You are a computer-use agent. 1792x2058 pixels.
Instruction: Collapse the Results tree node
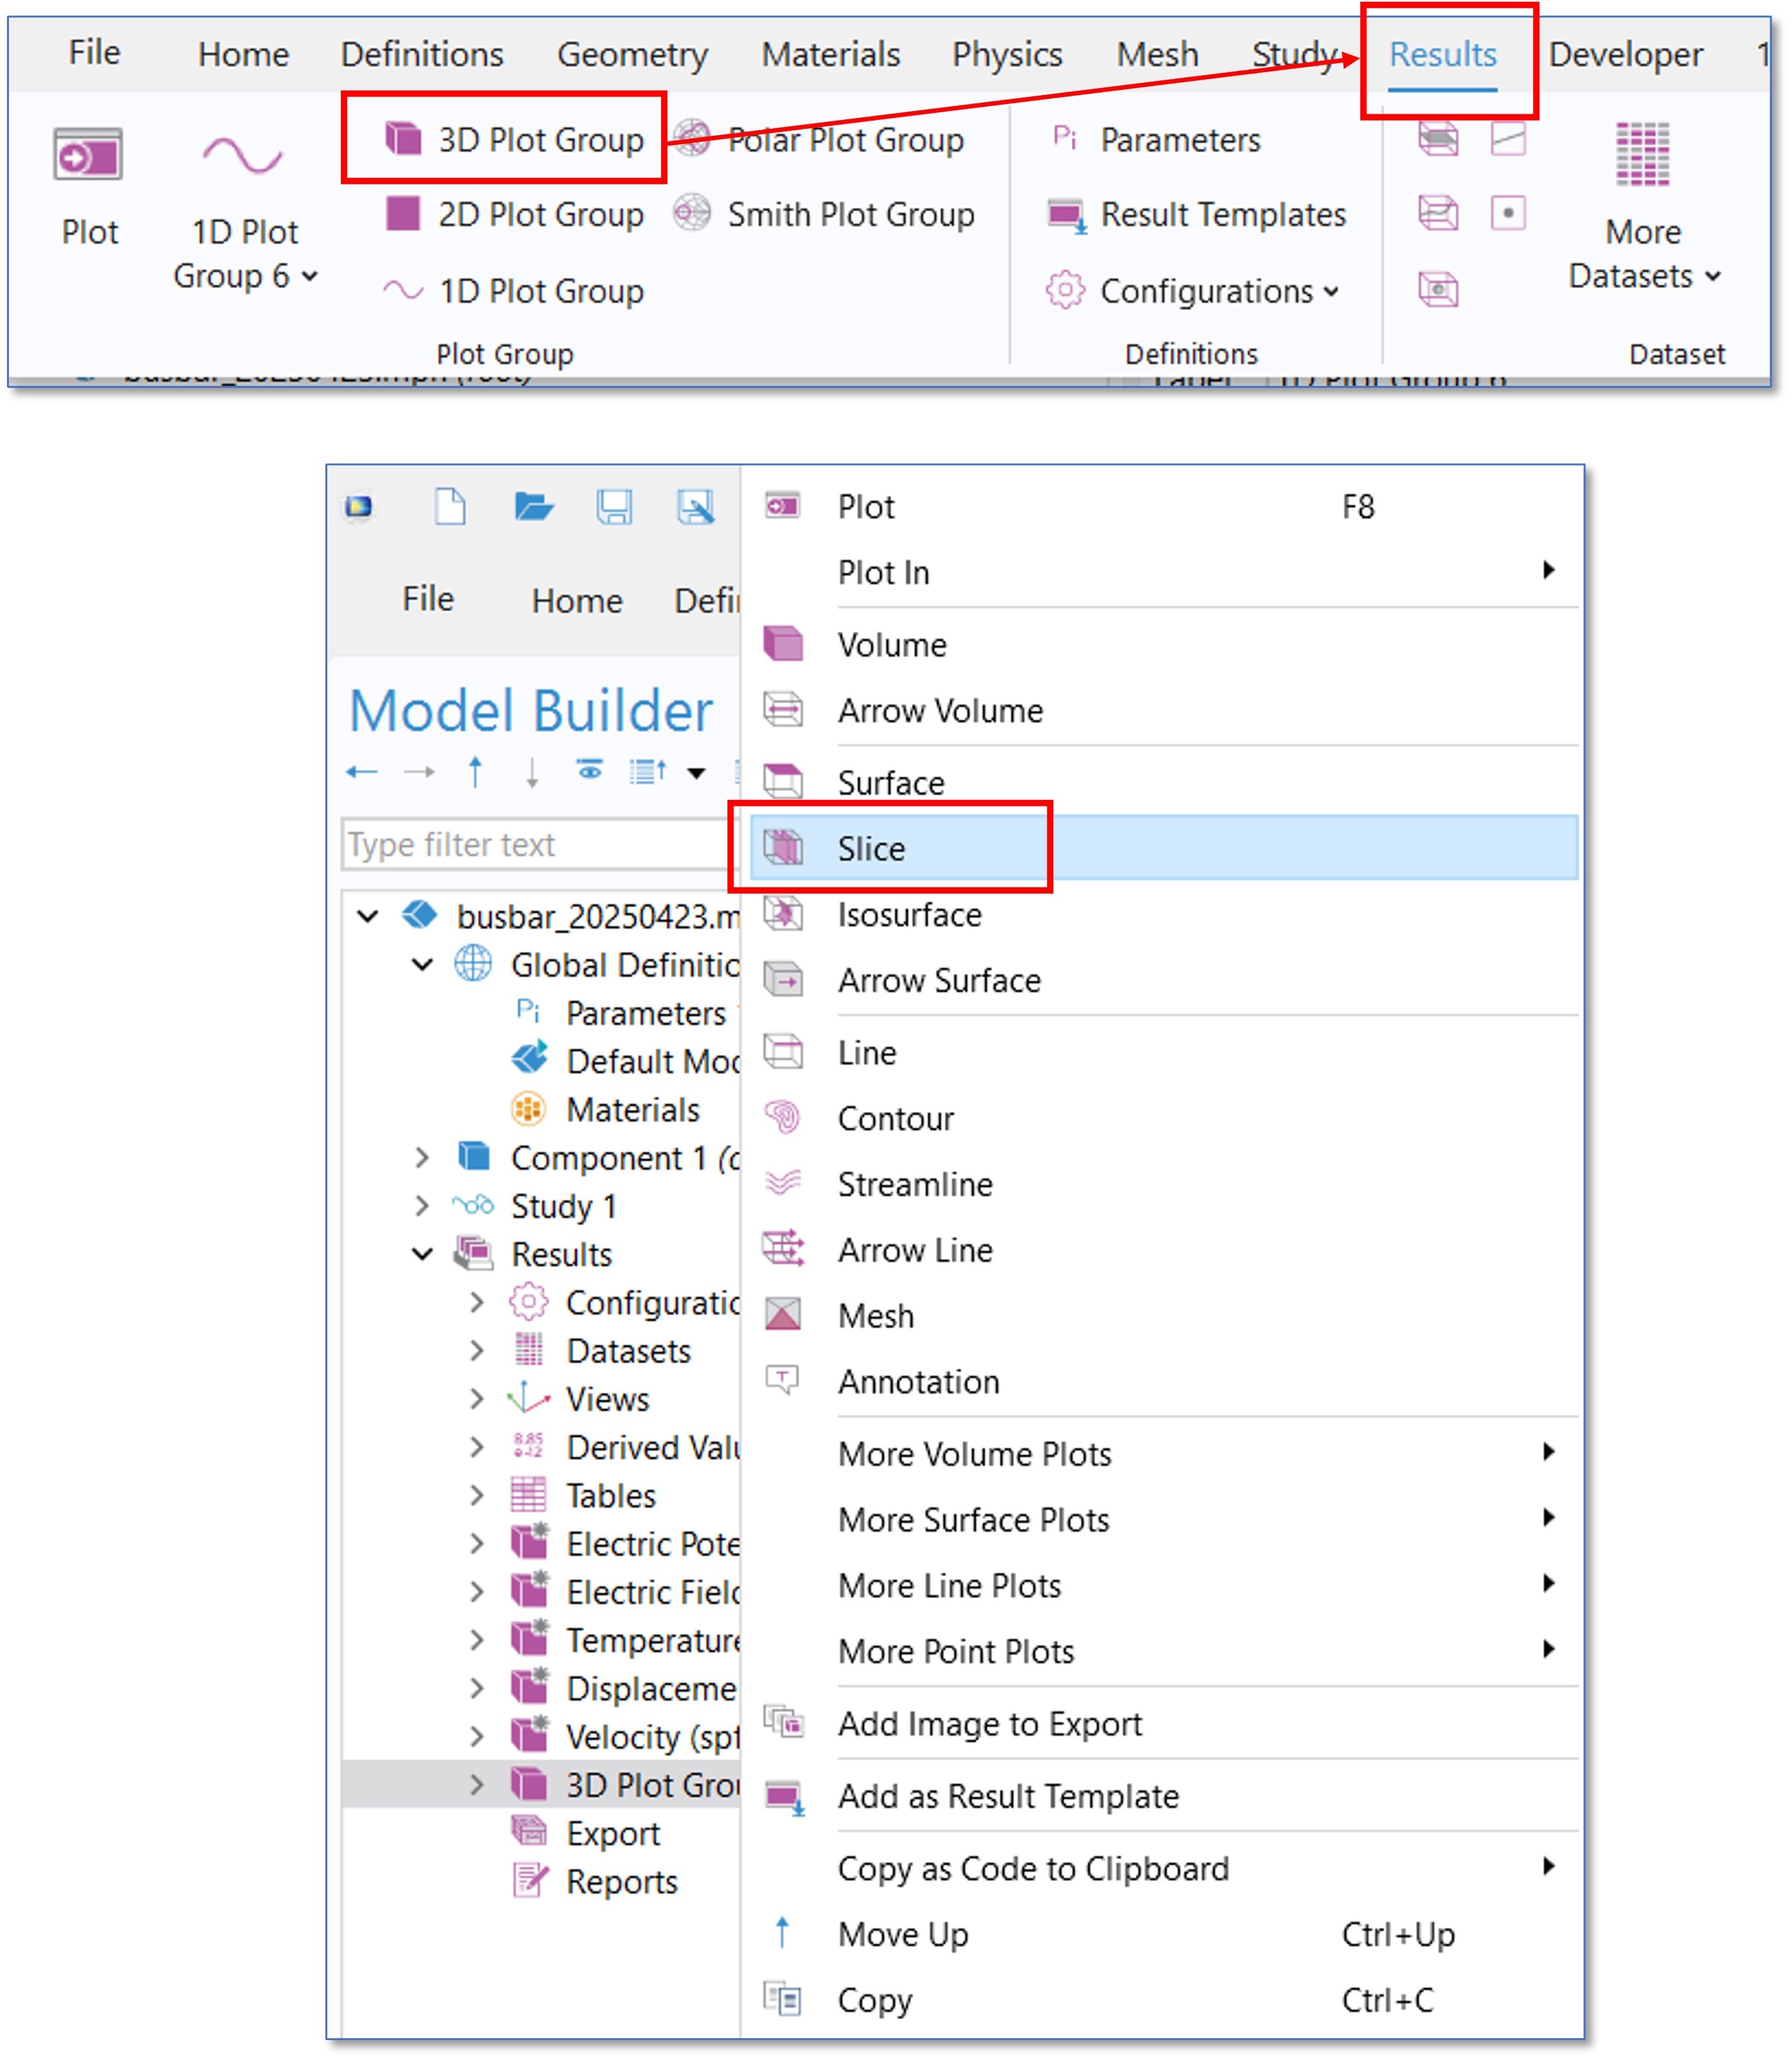[x=422, y=1254]
